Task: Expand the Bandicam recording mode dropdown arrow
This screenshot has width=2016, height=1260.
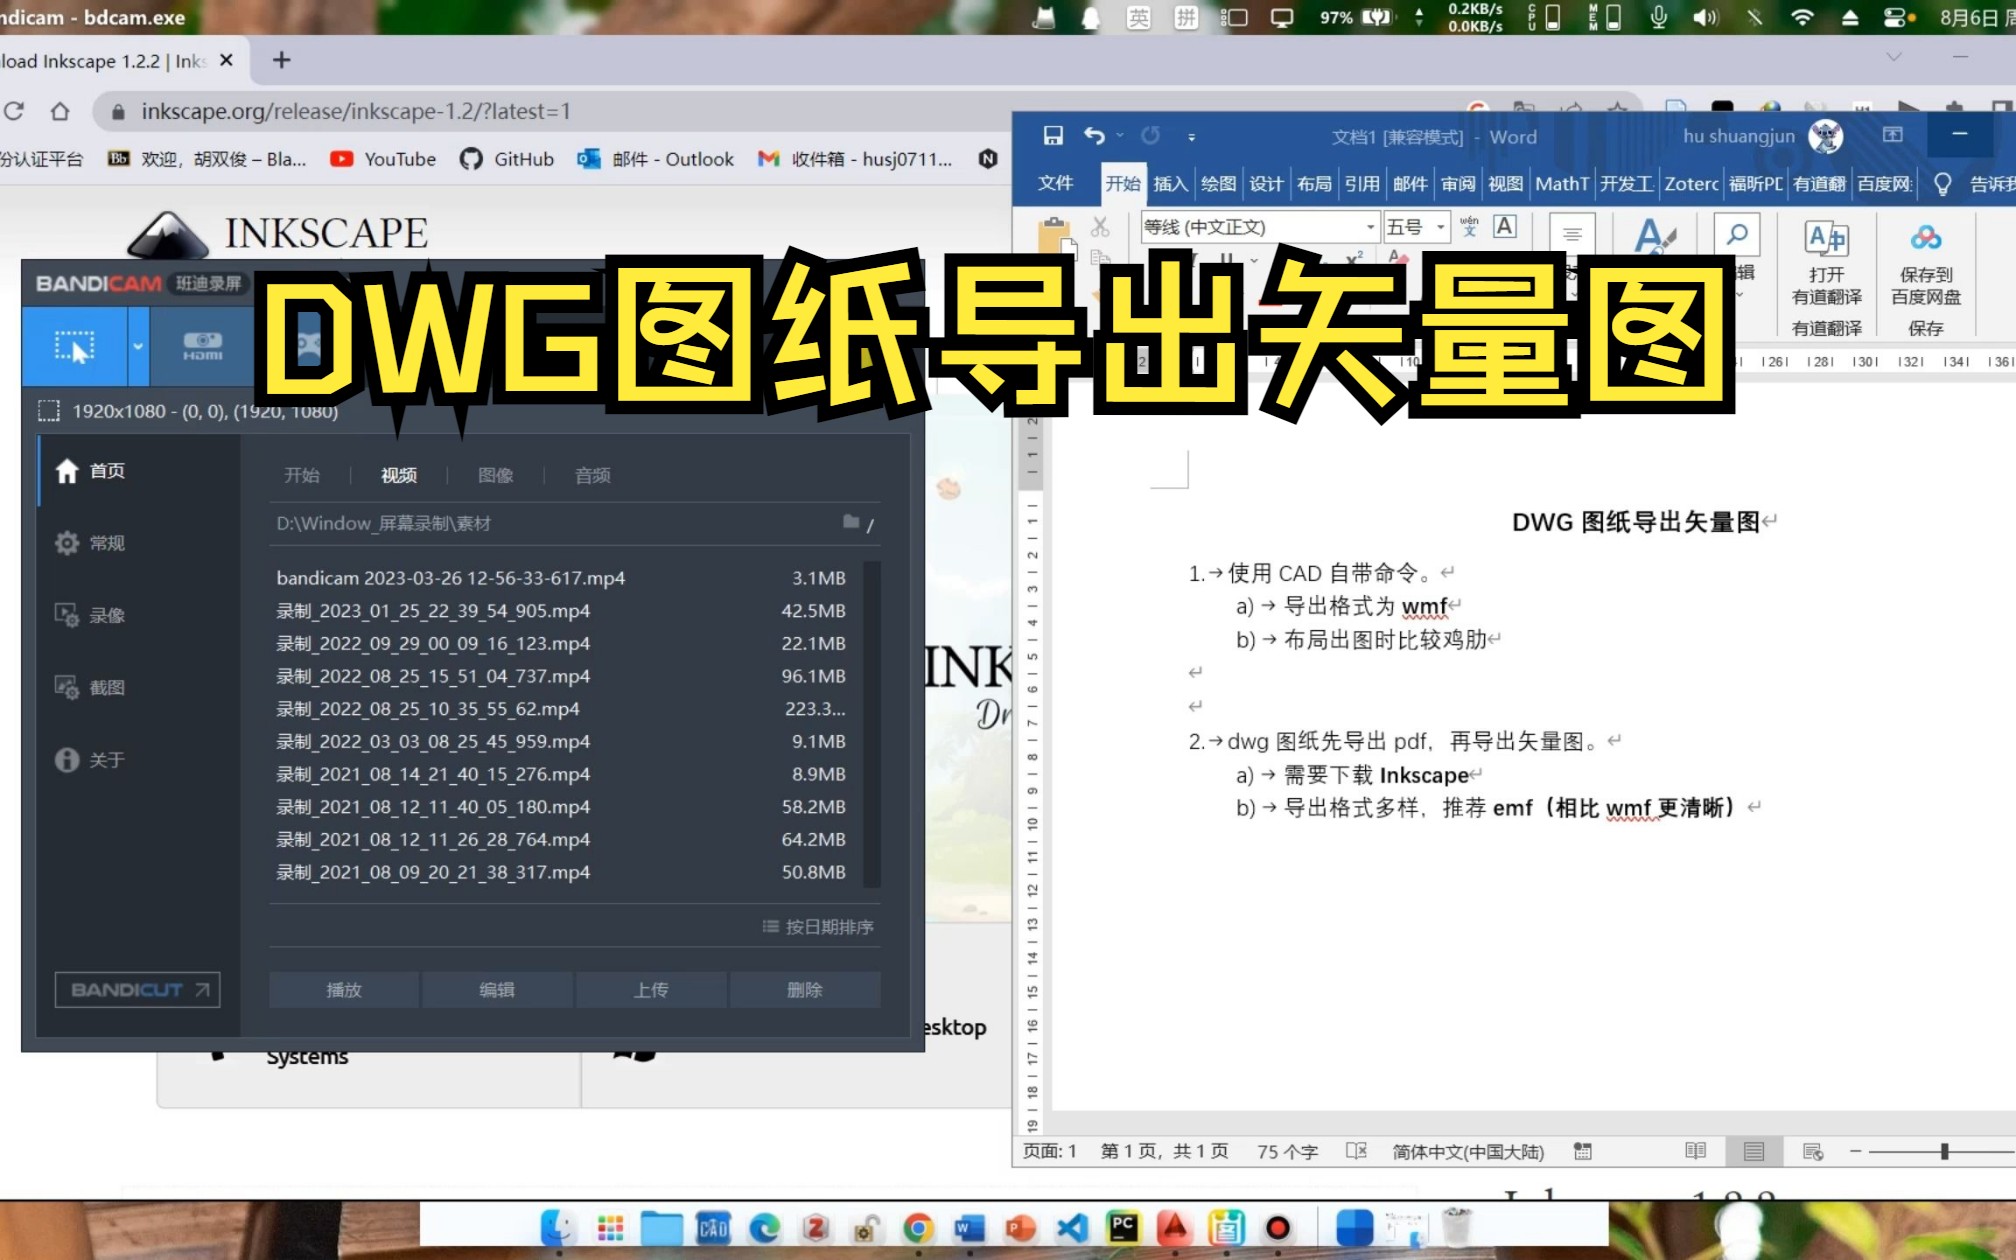Action: (x=138, y=346)
